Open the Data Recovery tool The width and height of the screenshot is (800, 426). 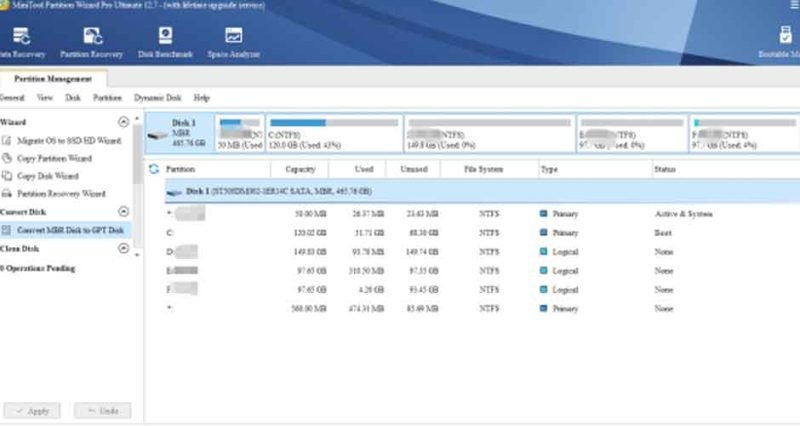pyautogui.click(x=22, y=43)
